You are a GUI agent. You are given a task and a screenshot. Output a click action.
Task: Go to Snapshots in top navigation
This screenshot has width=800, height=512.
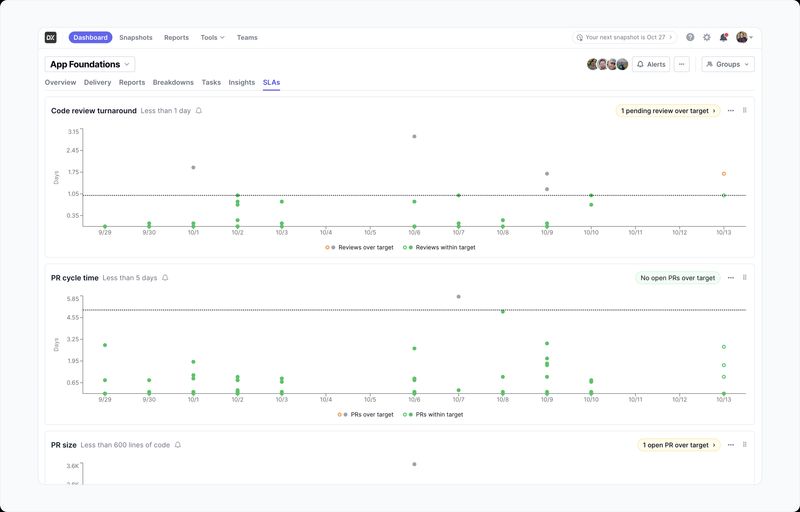[136, 37]
